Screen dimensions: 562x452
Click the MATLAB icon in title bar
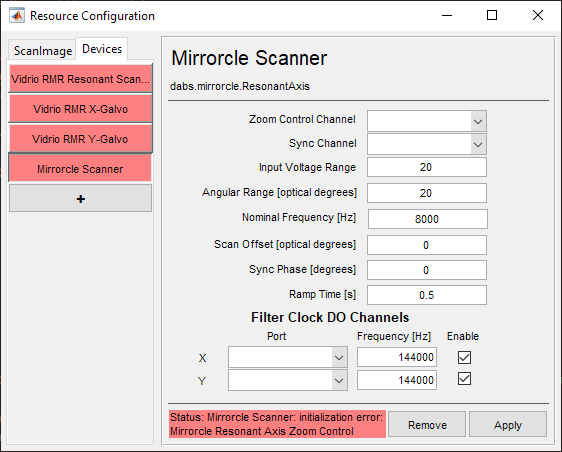tap(17, 15)
